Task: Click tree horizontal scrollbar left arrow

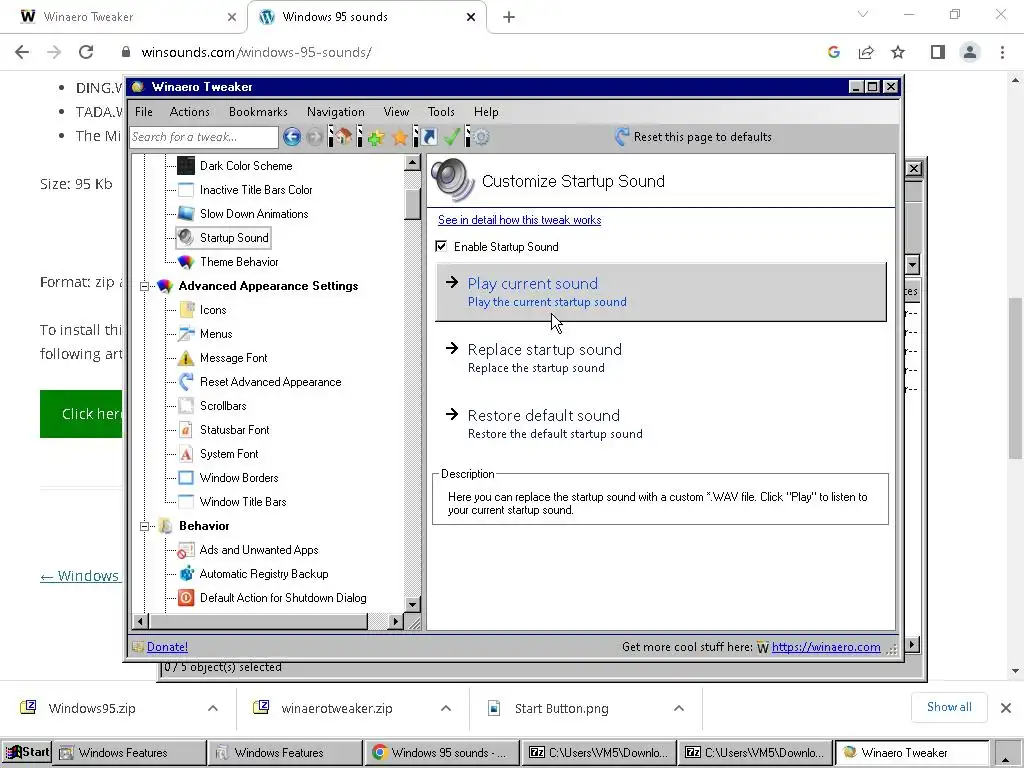Action: pyautogui.click(x=139, y=621)
